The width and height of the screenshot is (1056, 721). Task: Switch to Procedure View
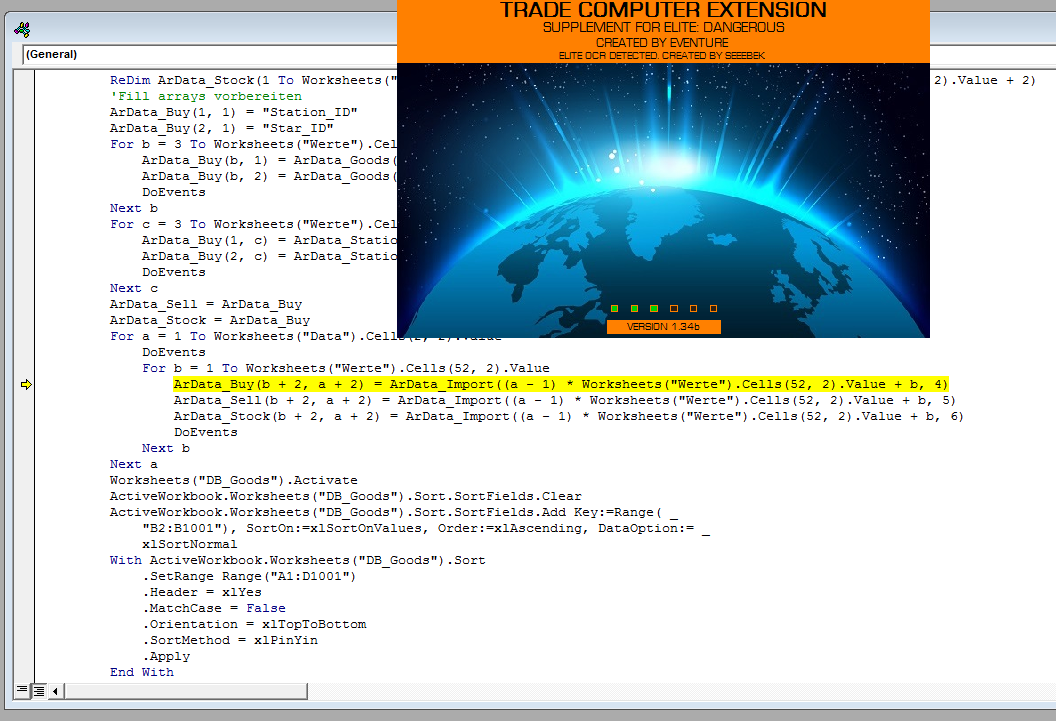click(x=22, y=690)
